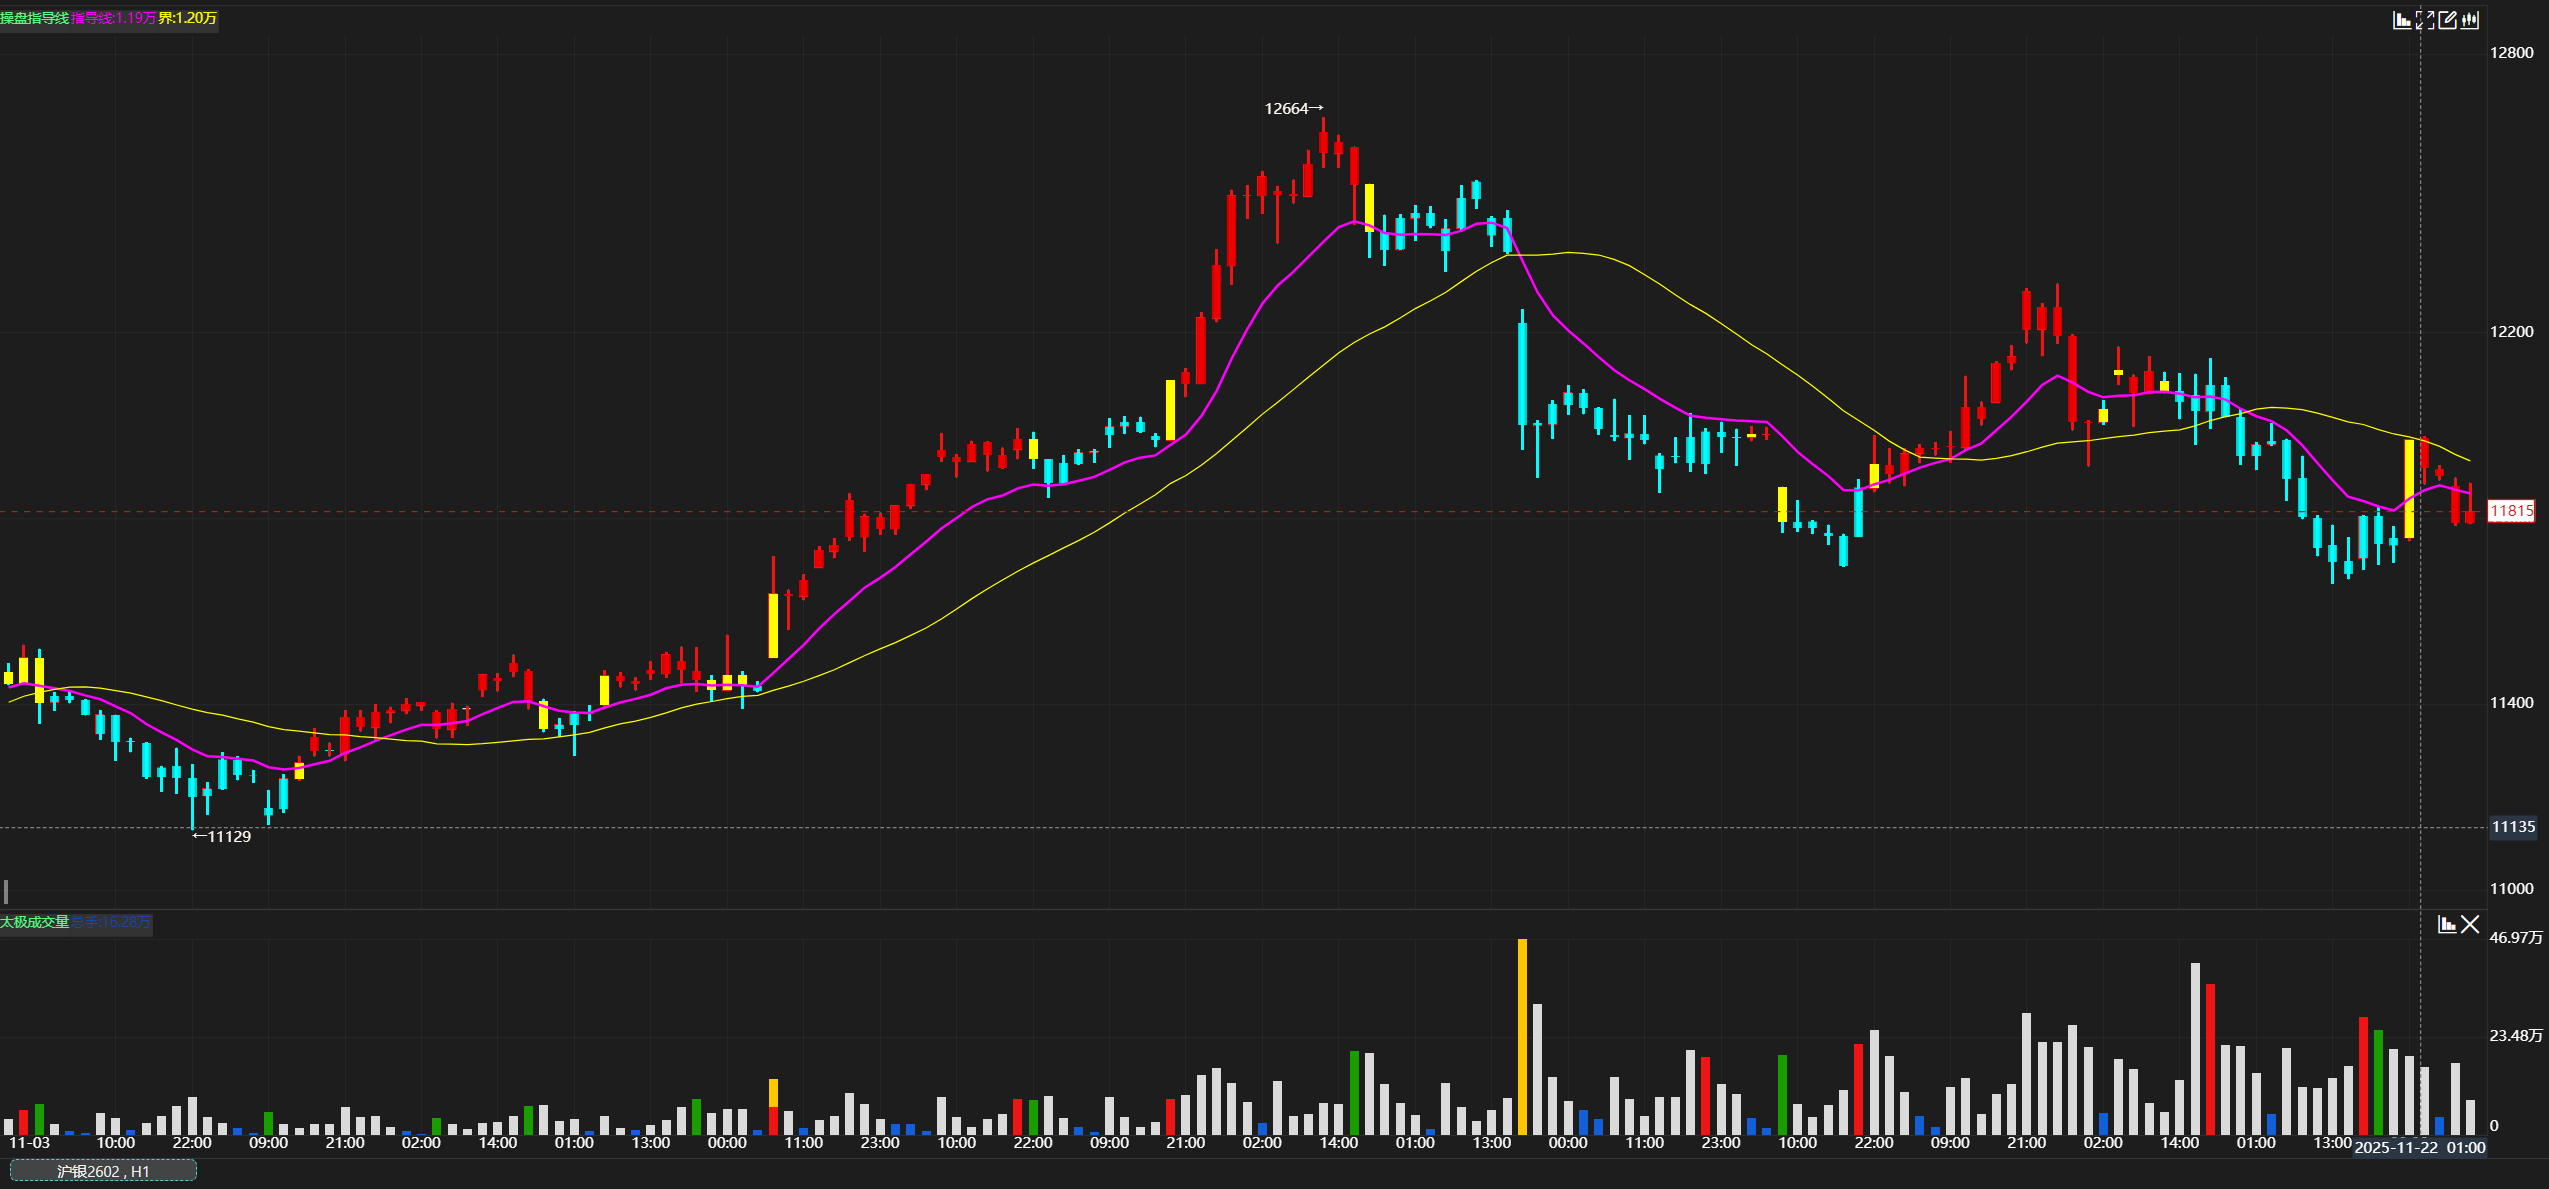Image resolution: width=2549 pixels, height=1189 pixels.
Task: Click the red 11815 current price tag
Action: point(2511,511)
